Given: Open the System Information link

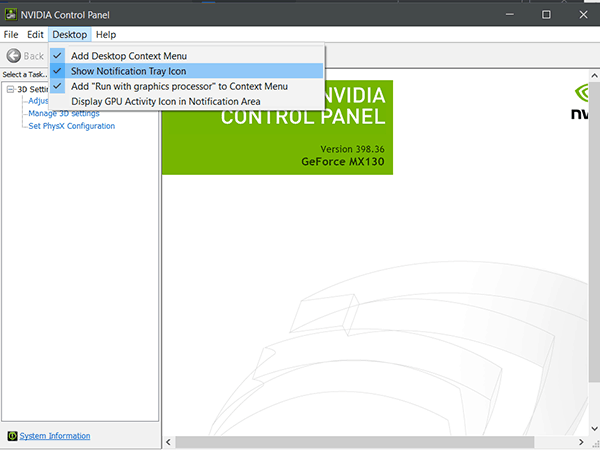Looking at the screenshot, I should click(55, 436).
